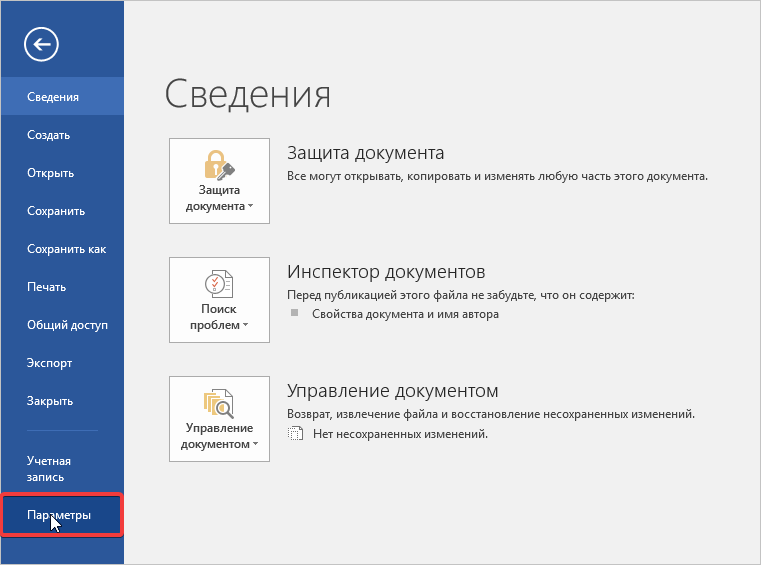Image resolution: width=761 pixels, height=565 pixels.
Task: Open the Создать menu item
Action: pyautogui.click(x=48, y=135)
